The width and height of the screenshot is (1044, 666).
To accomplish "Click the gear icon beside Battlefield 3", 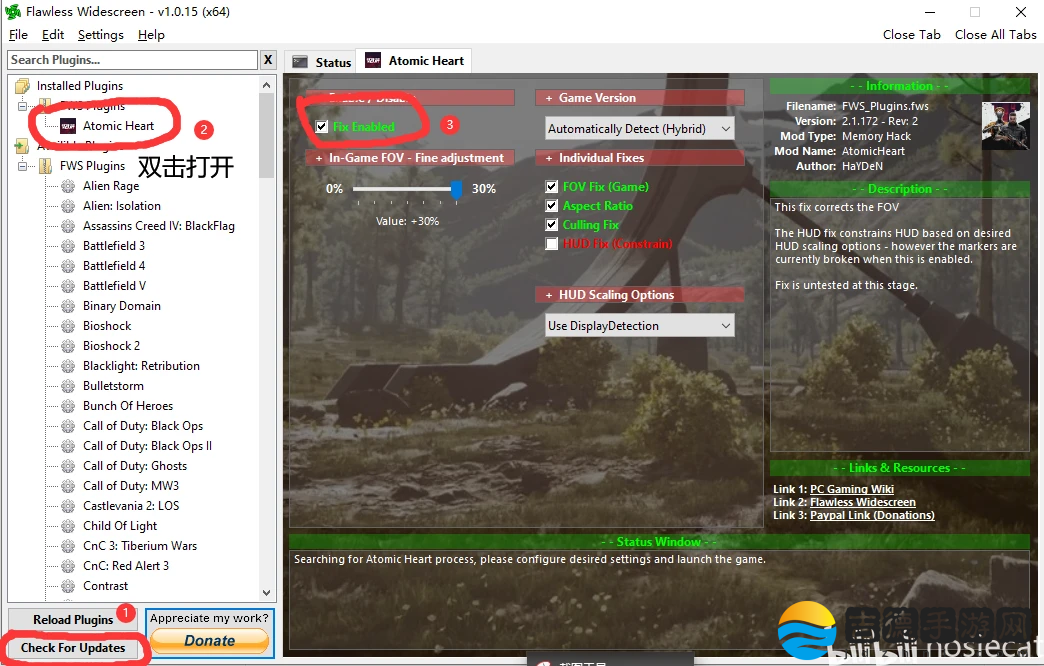I will click(x=68, y=246).
